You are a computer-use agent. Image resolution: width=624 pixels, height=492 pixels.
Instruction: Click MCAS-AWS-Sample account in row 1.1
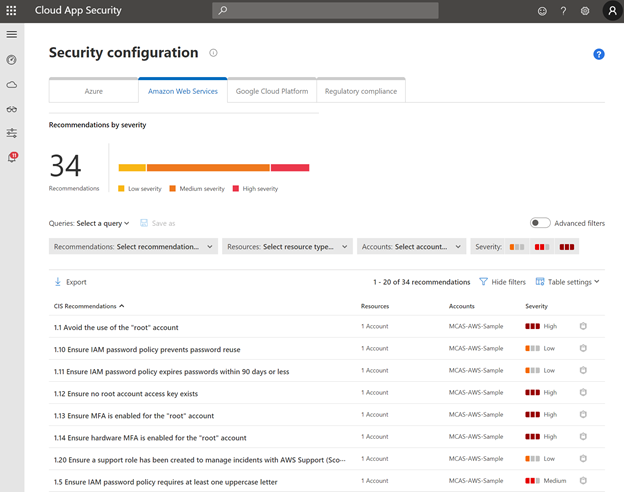click(476, 326)
